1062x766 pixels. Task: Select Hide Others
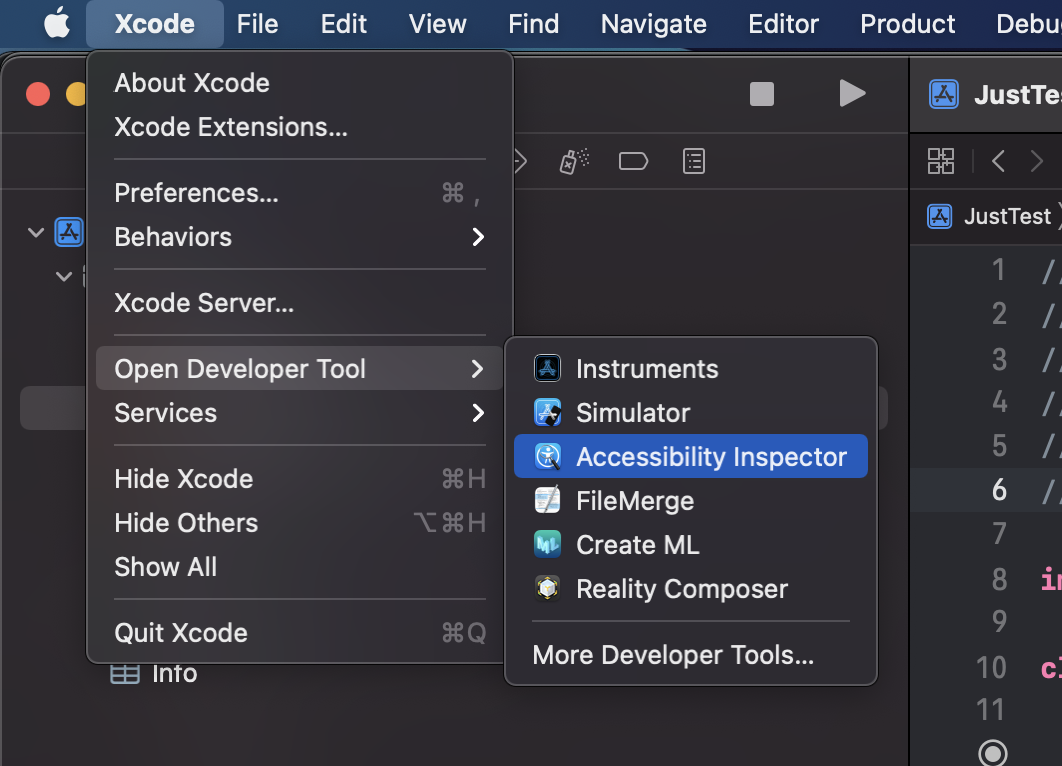coord(299,523)
